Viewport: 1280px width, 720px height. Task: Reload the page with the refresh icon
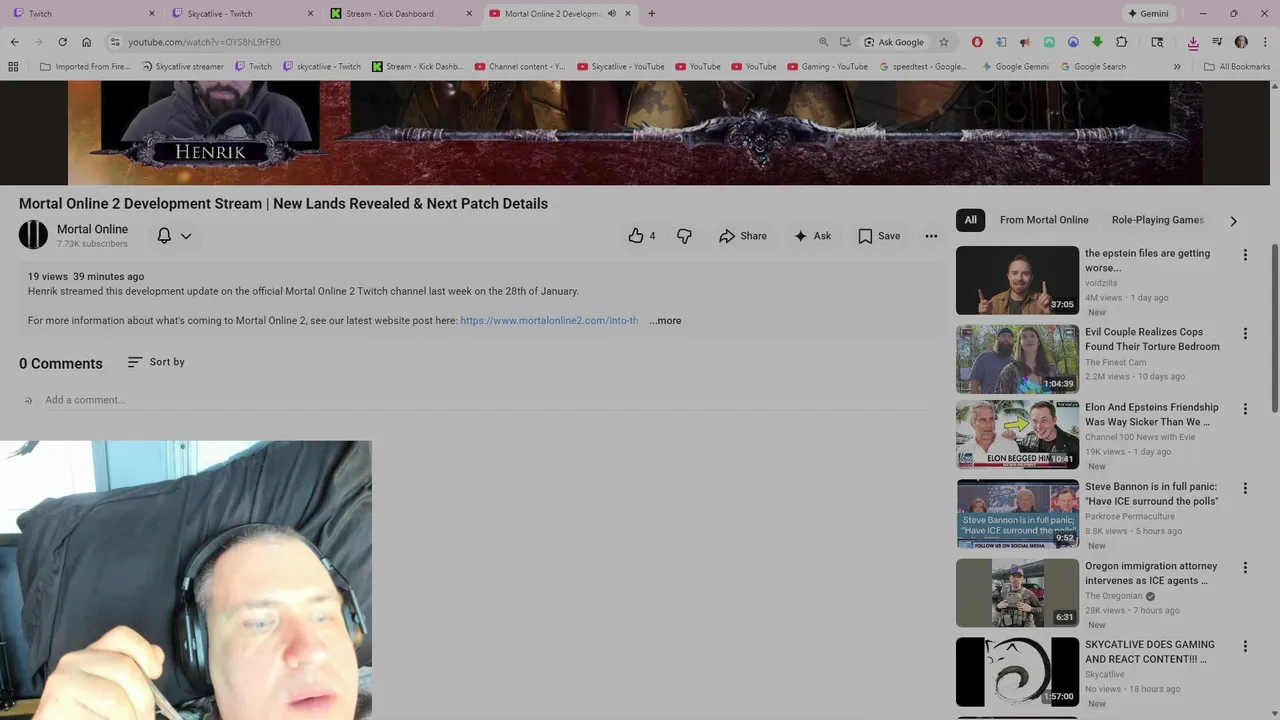(x=62, y=42)
